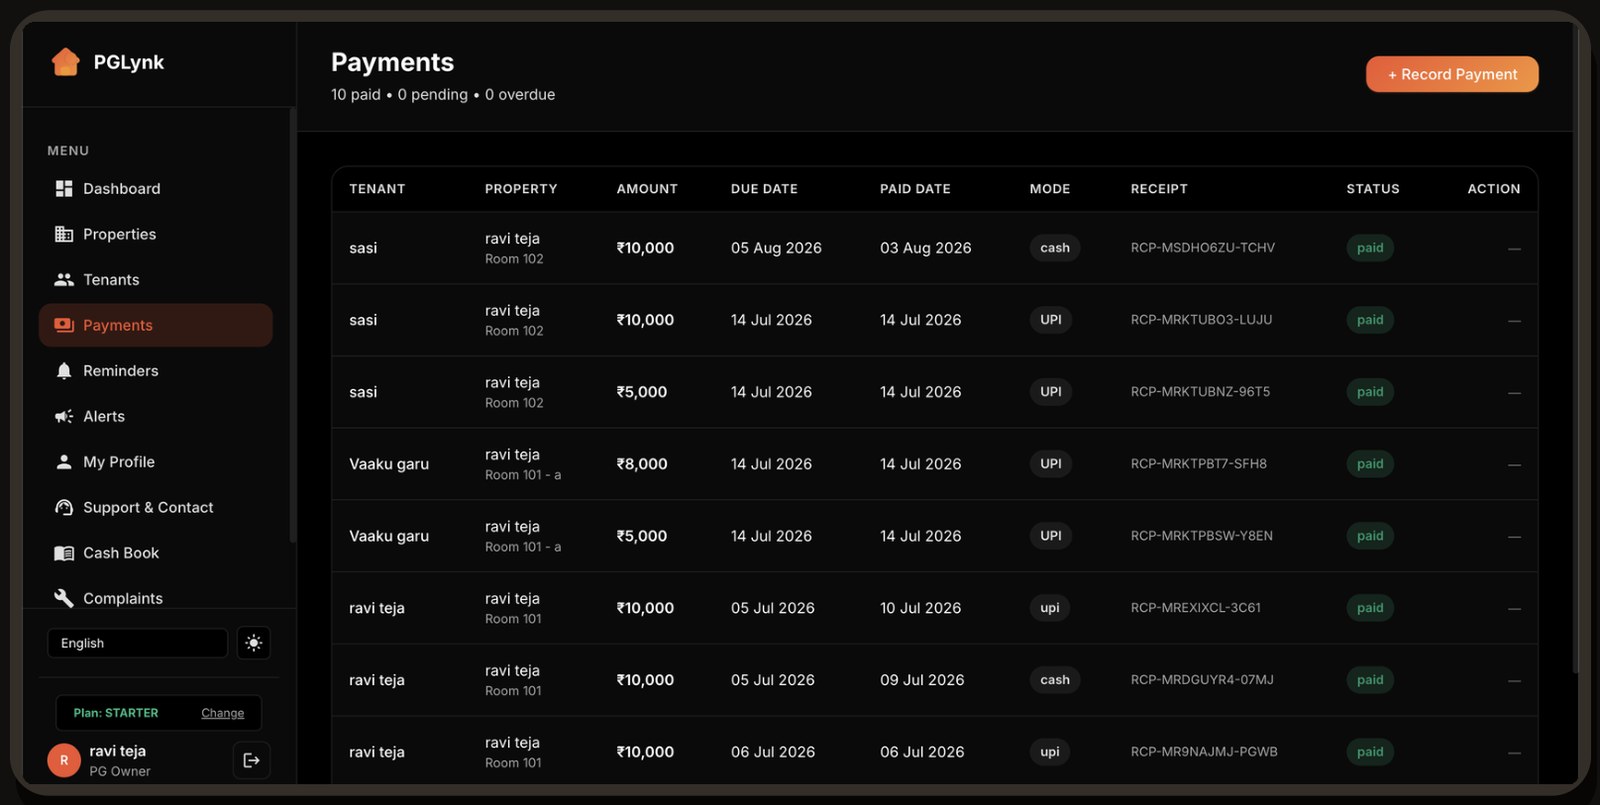1600x805 pixels.
Task: Open My Profile from sidebar
Action: point(155,462)
